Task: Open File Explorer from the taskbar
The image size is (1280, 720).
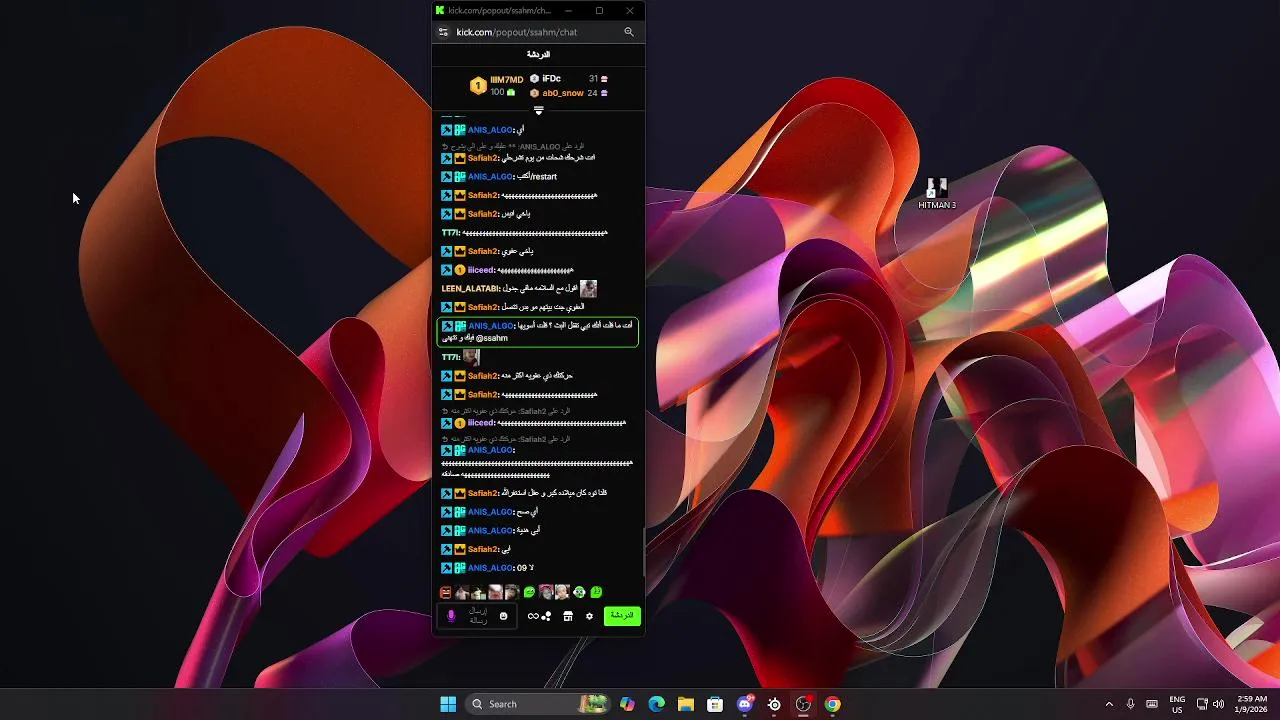Action: click(x=686, y=704)
